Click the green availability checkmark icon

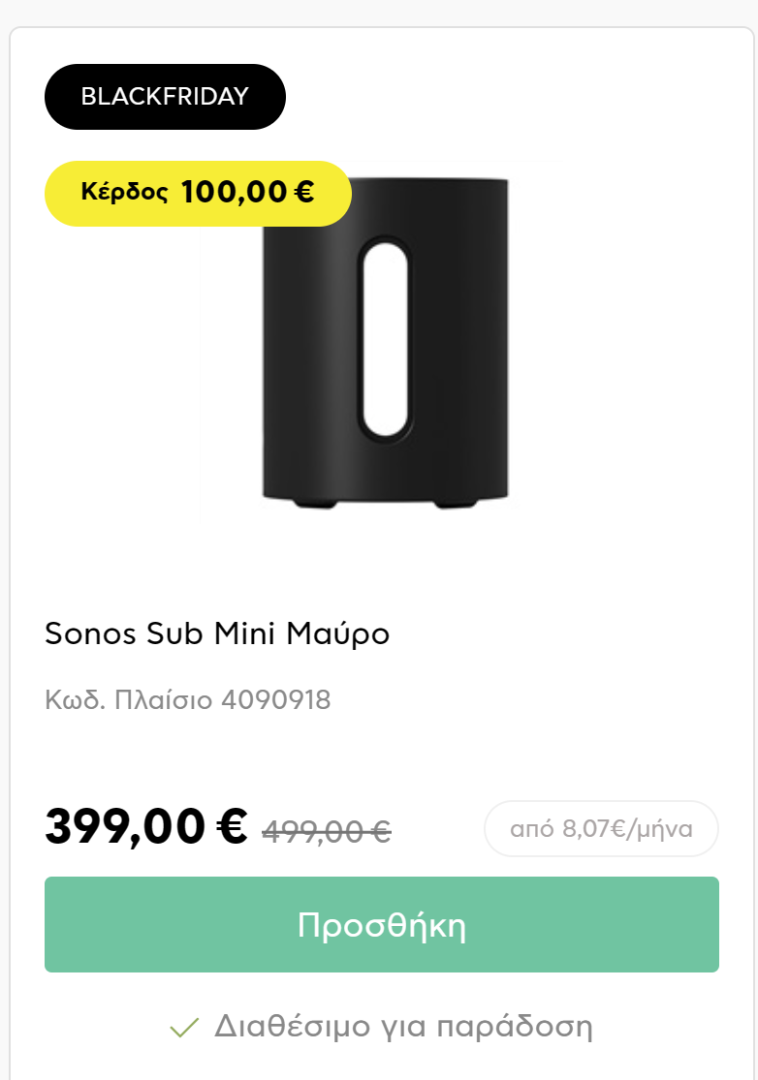click(x=185, y=1028)
